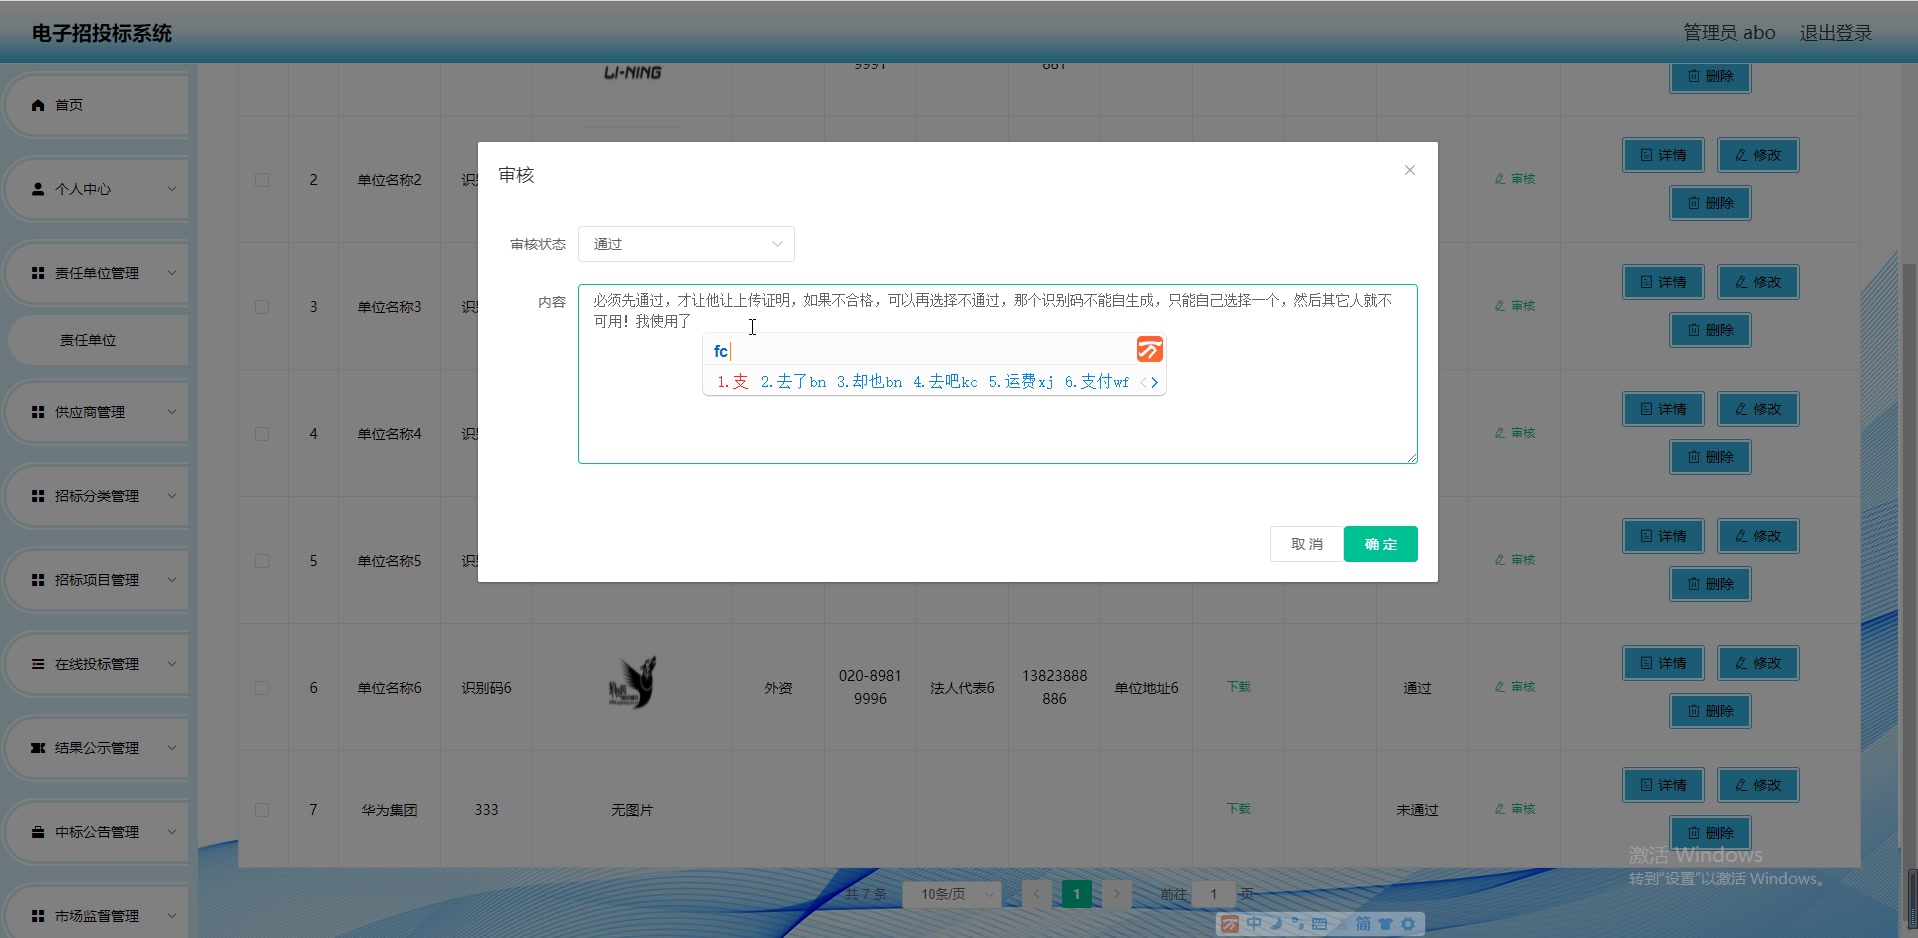This screenshot has height=938, width=1918.
Task: Toggle 中 to switch IME input language
Action: 1254,923
